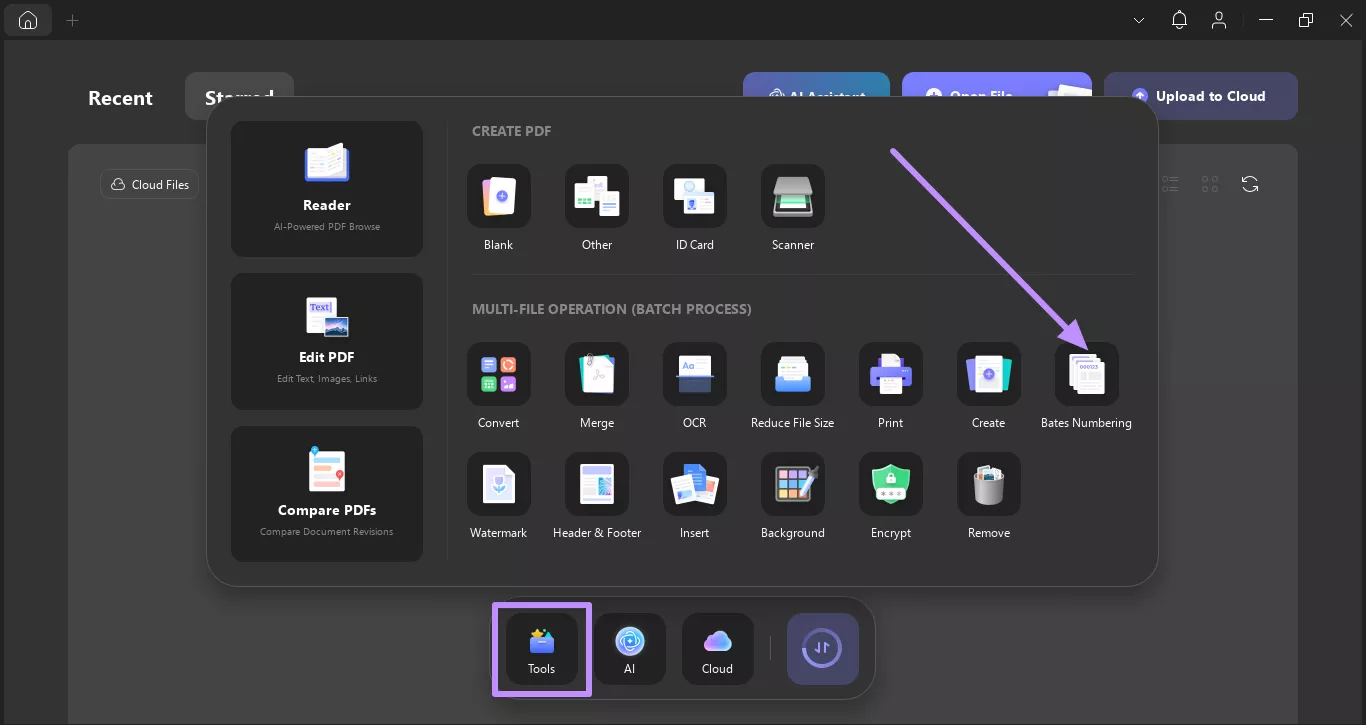Open the Bates Numbering batch tool
The width and height of the screenshot is (1366, 725).
coord(1086,375)
